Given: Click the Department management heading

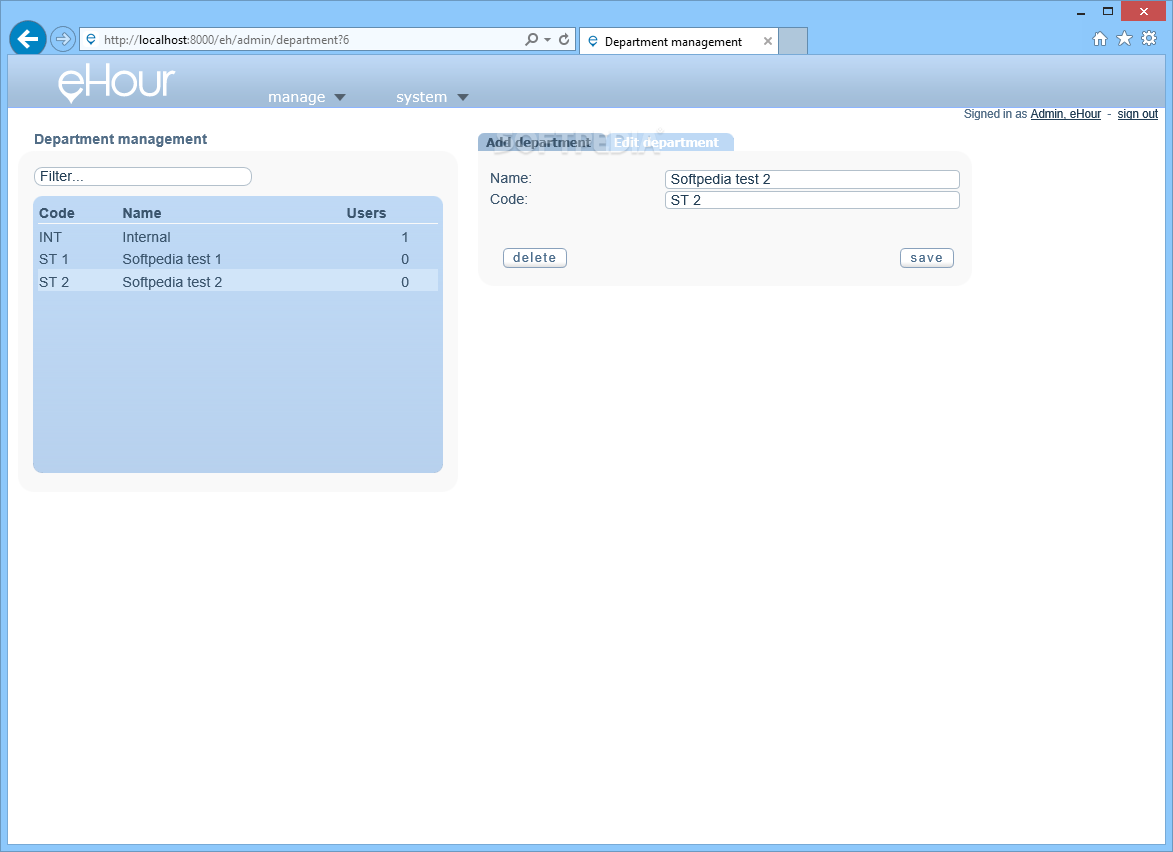Looking at the screenshot, I should coord(120,139).
